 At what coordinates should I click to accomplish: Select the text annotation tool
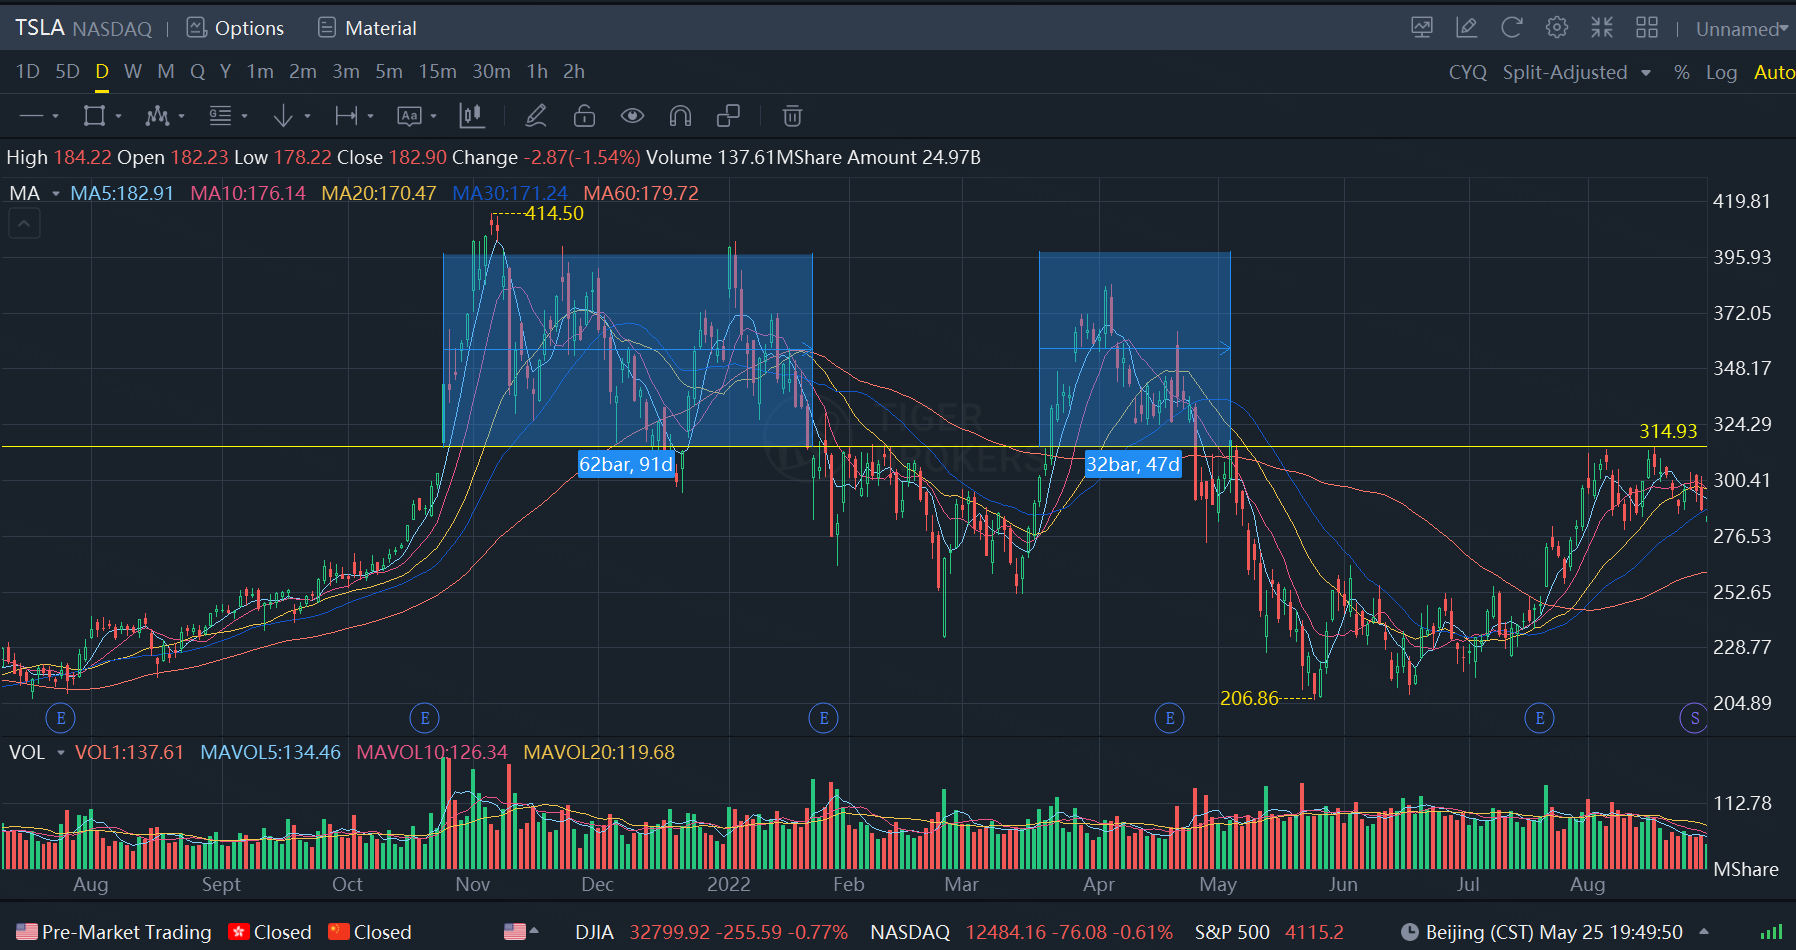coord(409,116)
